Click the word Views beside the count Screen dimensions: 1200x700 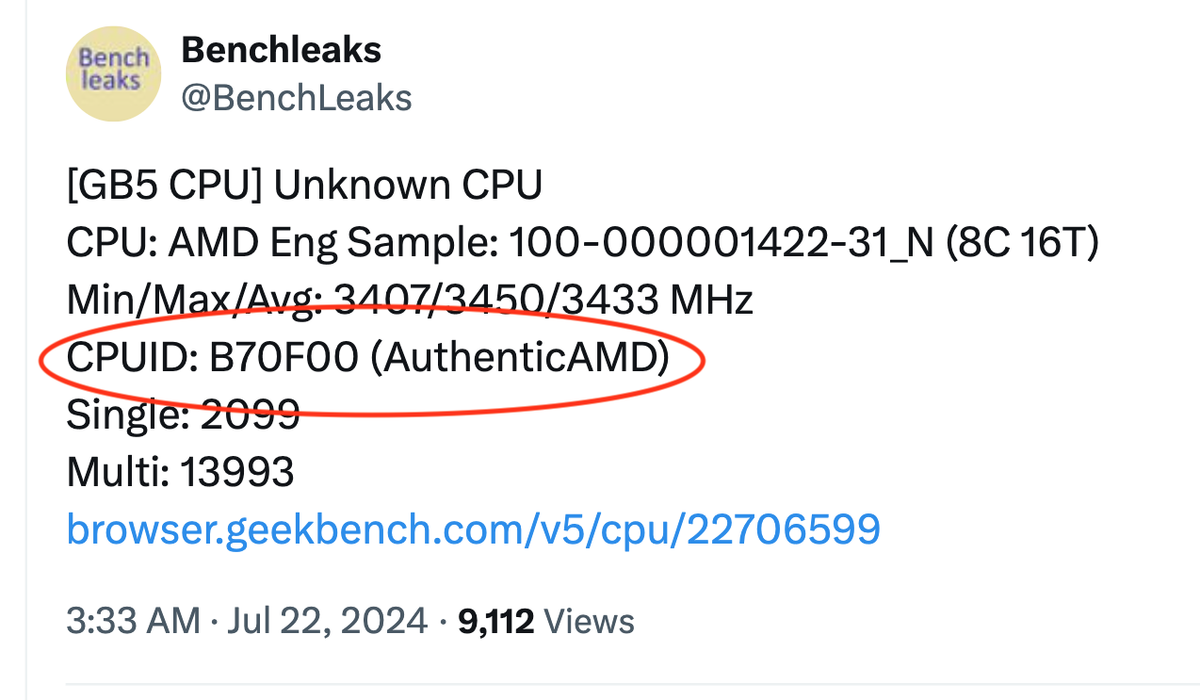(590, 621)
